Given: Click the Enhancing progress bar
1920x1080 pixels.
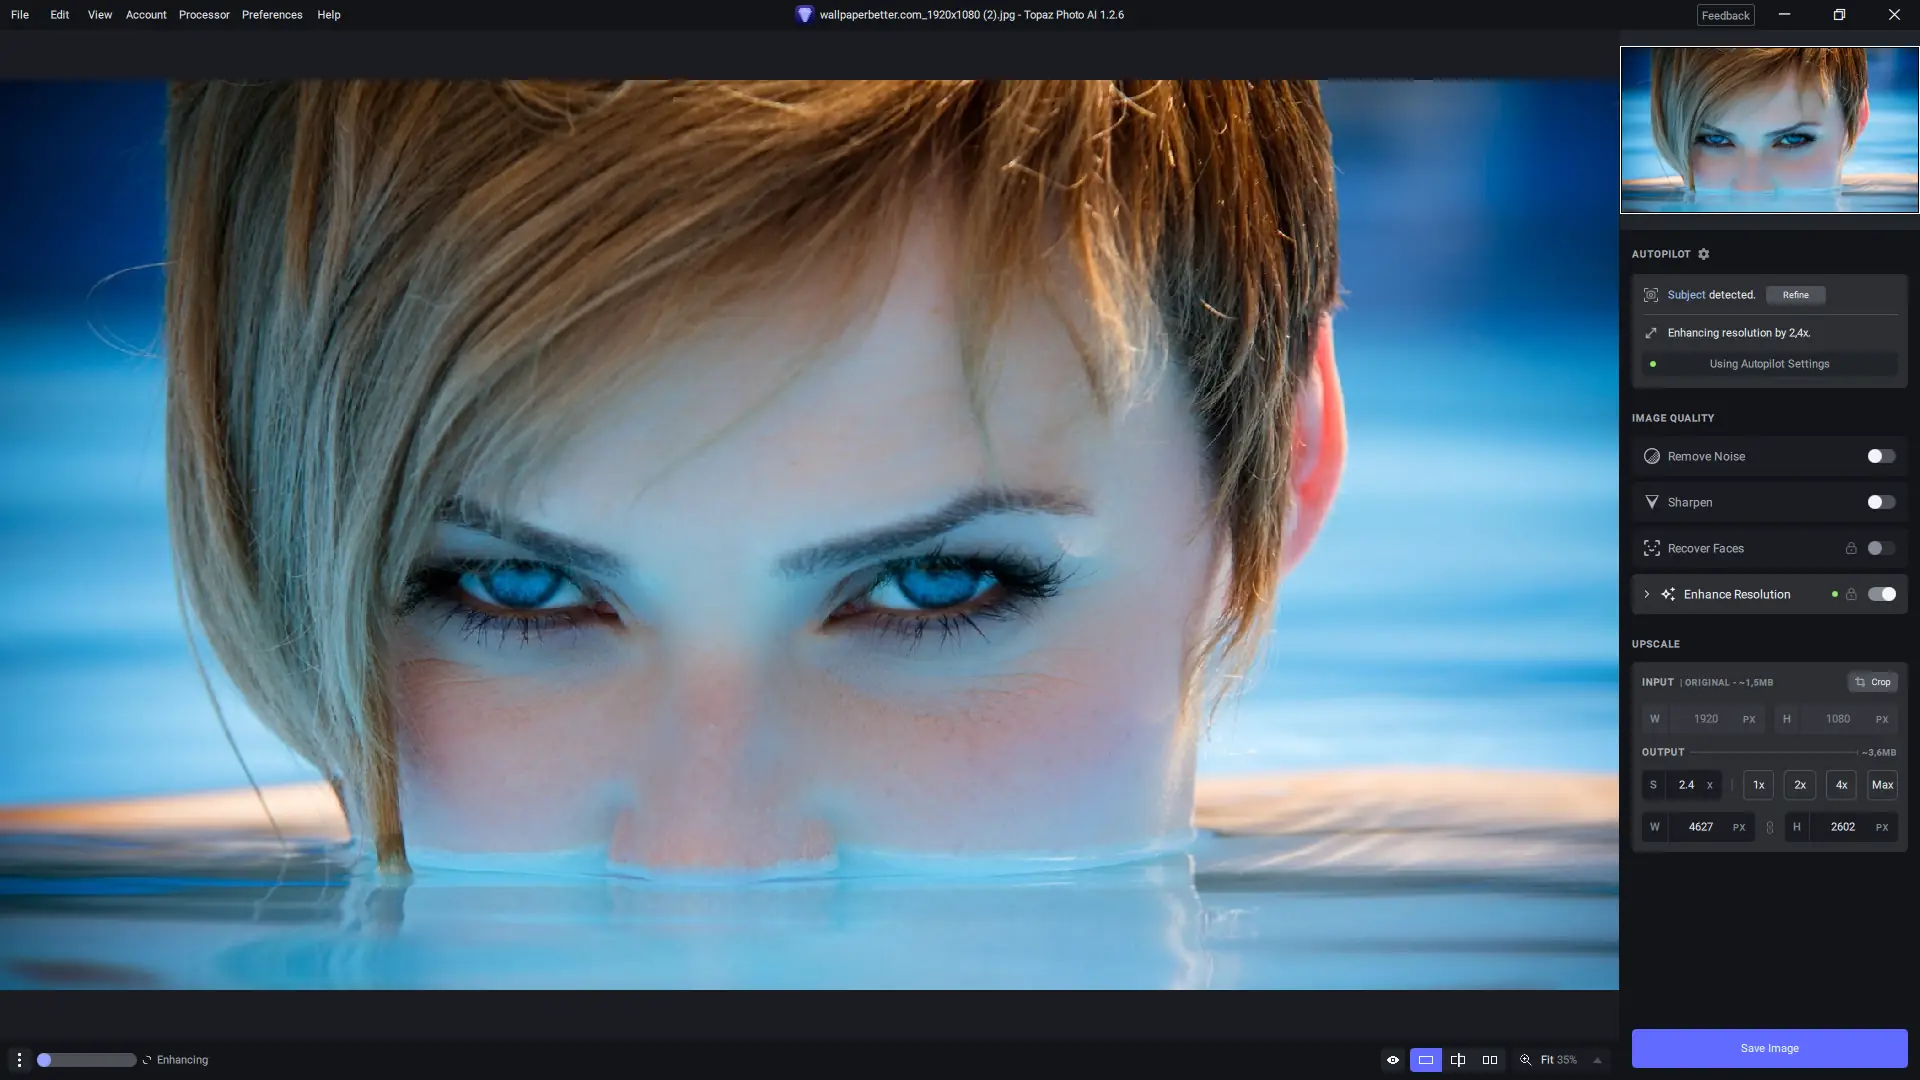Looking at the screenshot, I should (x=87, y=1060).
